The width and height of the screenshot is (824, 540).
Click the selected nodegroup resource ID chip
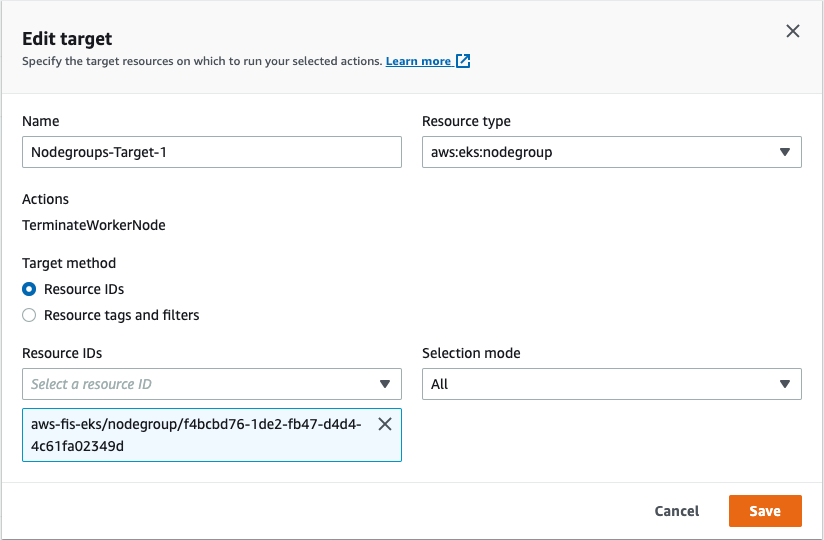[x=195, y=435]
